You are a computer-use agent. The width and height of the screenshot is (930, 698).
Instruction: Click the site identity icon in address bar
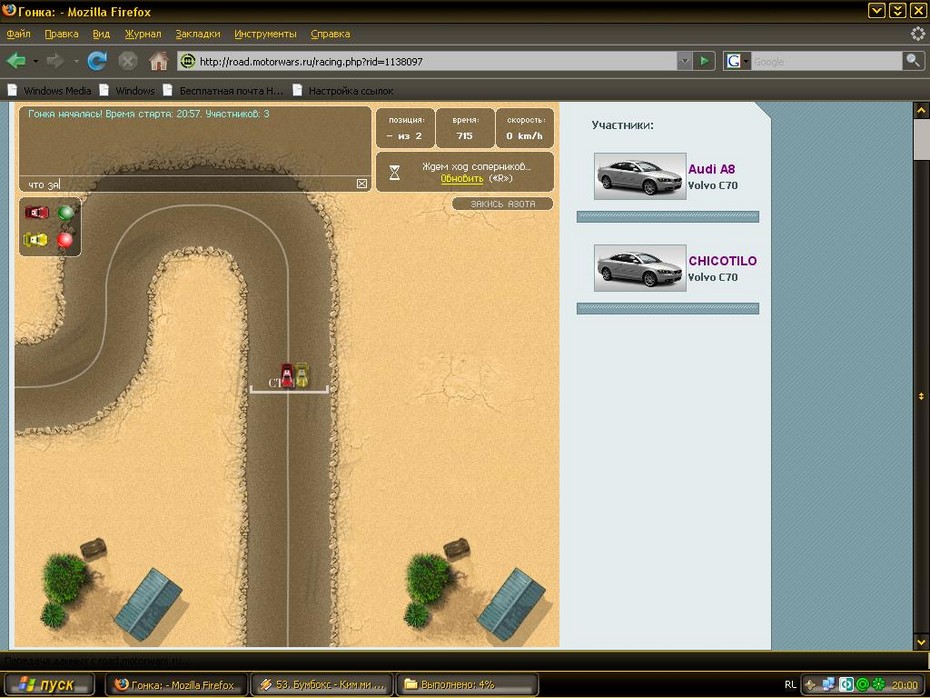(187, 61)
